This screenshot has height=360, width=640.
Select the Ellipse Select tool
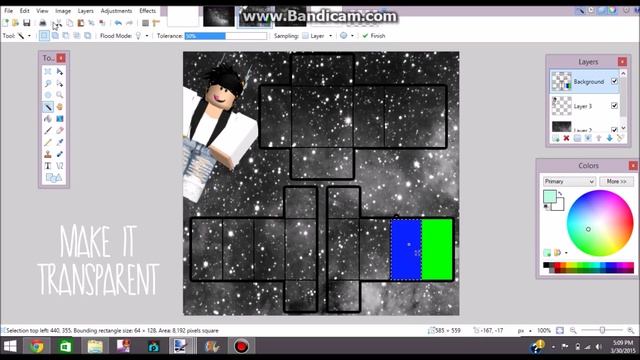coord(48,95)
